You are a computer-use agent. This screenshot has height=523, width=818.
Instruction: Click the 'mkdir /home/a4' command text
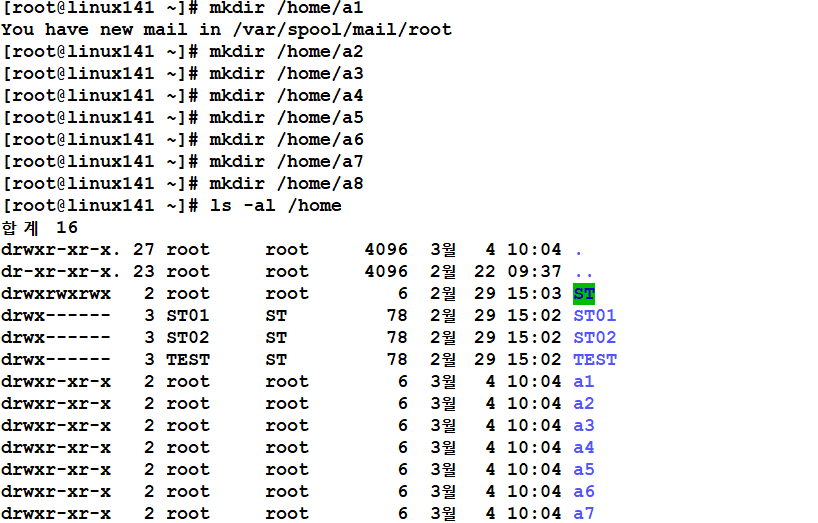click(286, 95)
